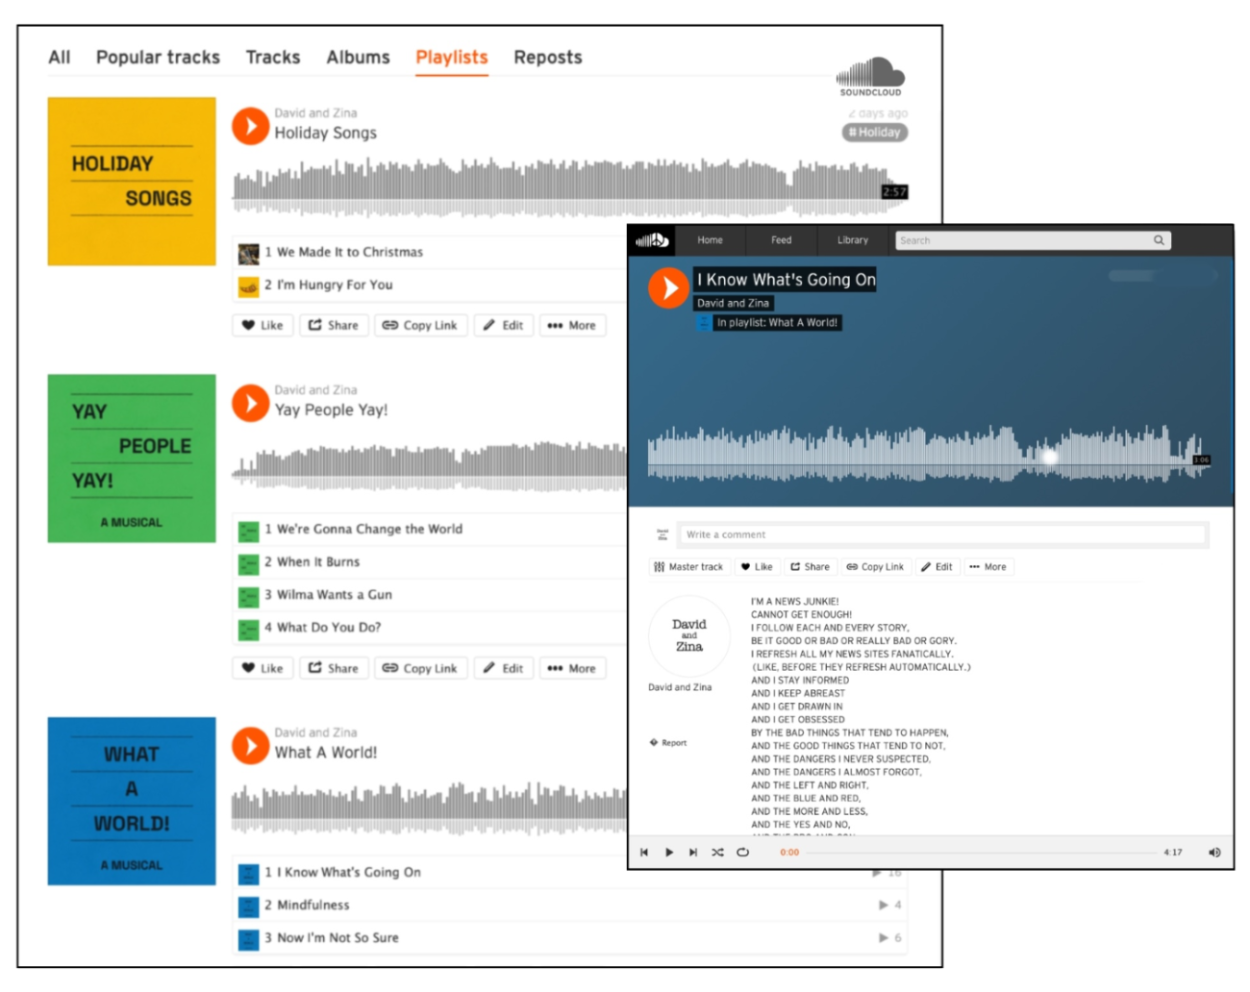Click the search magnifying glass icon
Screen dimensions: 1250x992
(x=1158, y=240)
